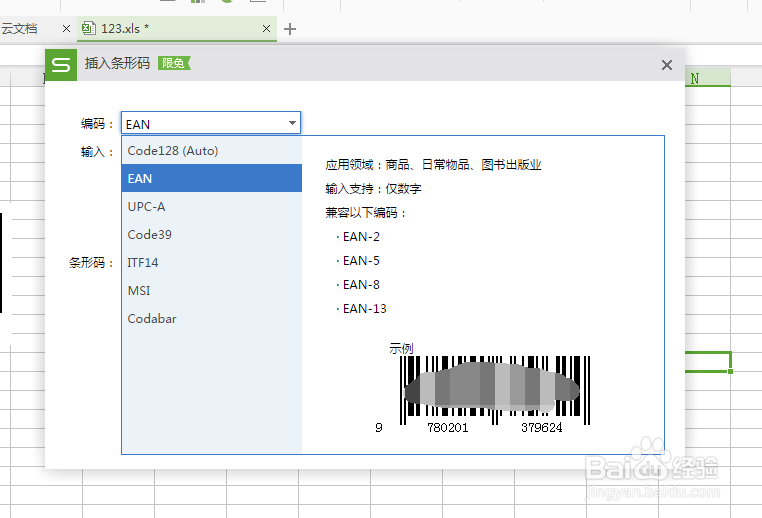762x518 pixels.
Task: Open the 编码 encoding combo box
Action: click(211, 123)
